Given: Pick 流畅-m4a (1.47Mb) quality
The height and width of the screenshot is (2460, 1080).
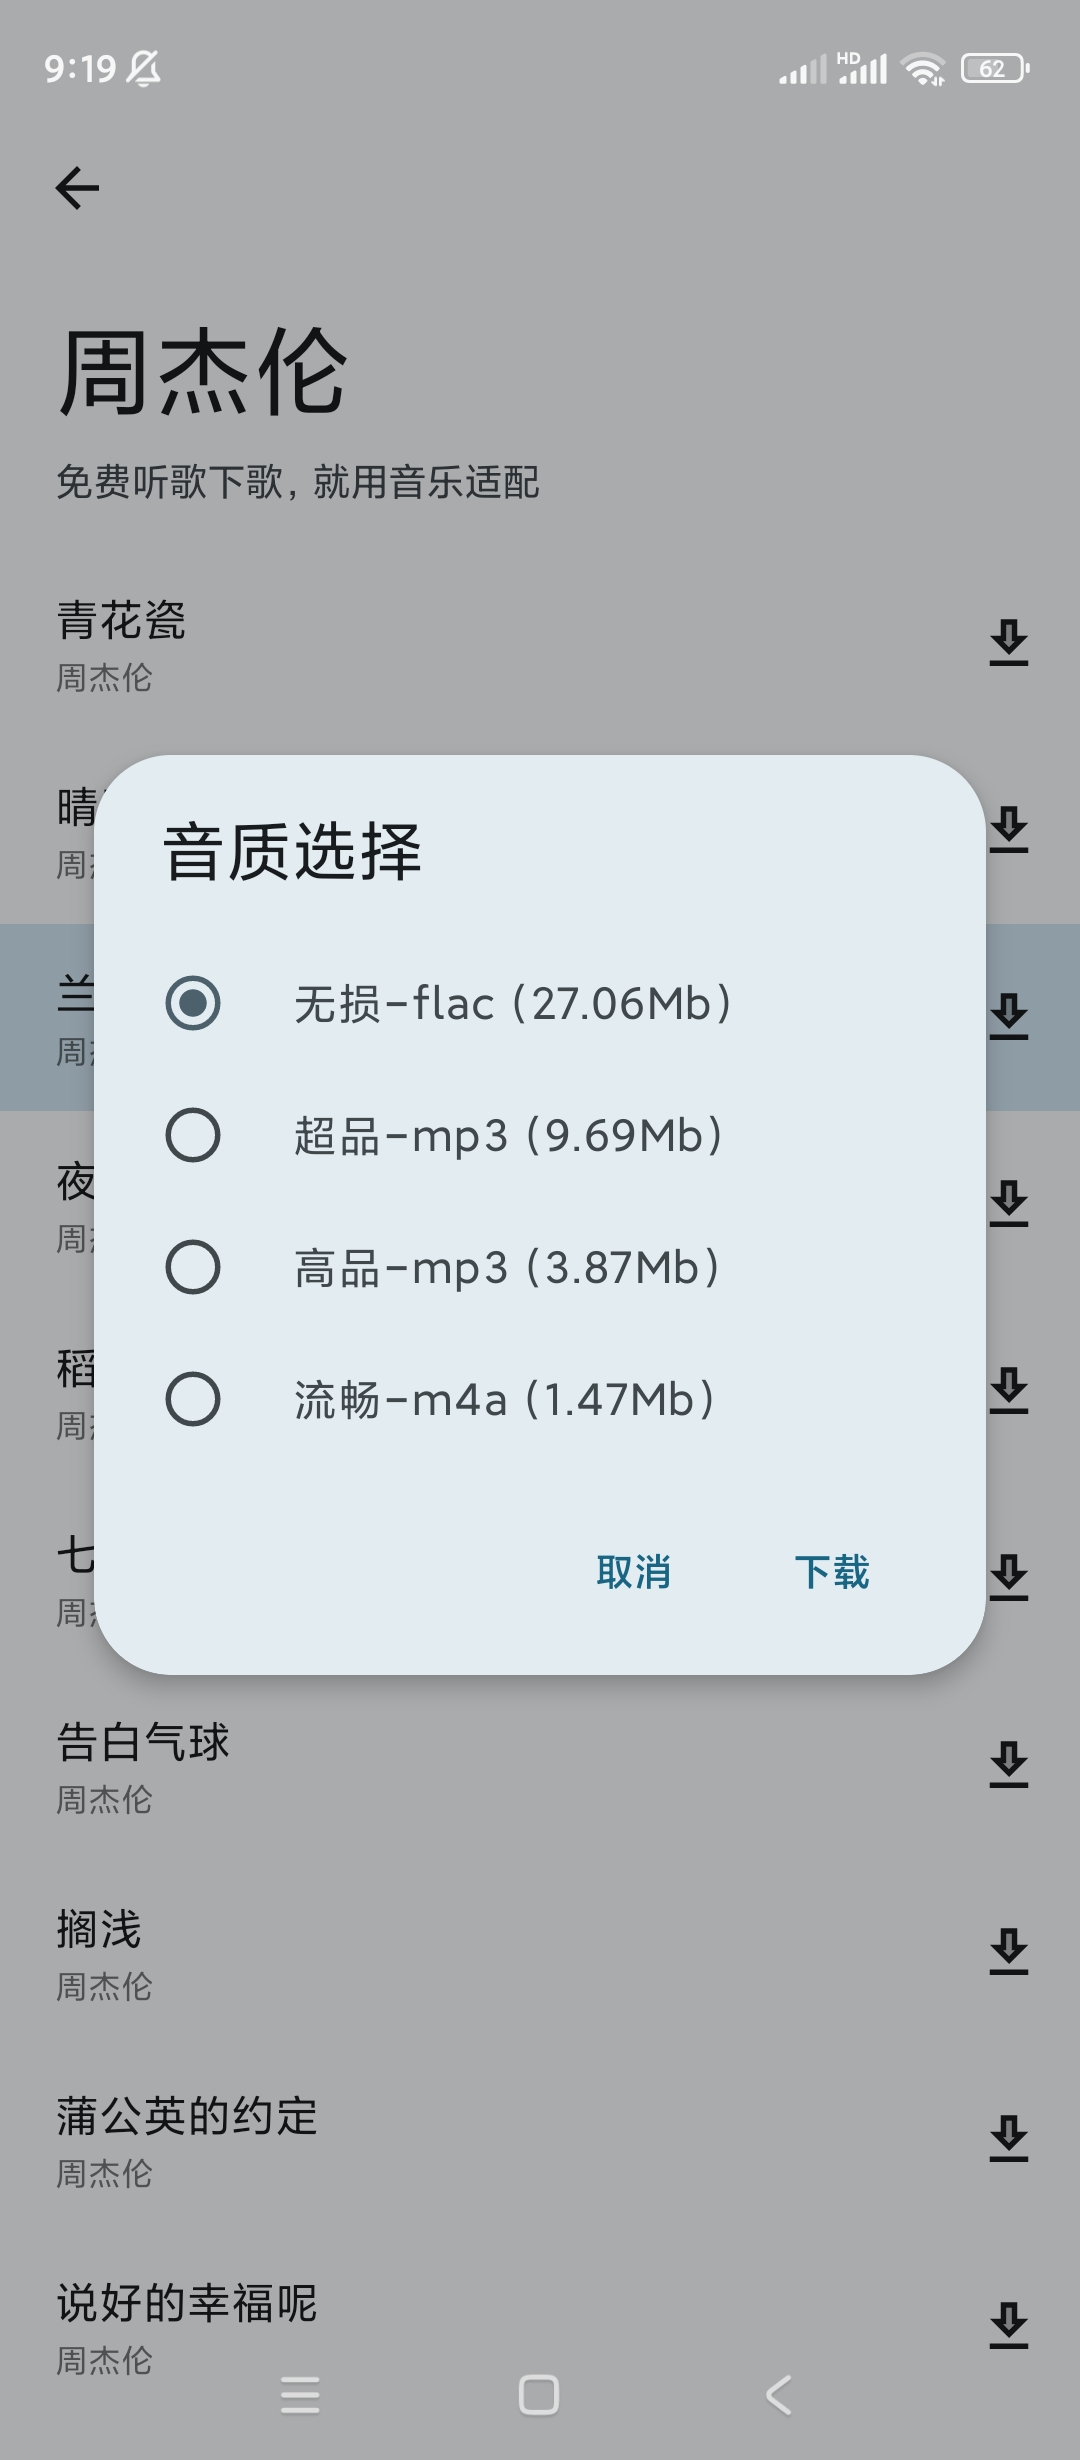Looking at the screenshot, I should pos(193,1399).
